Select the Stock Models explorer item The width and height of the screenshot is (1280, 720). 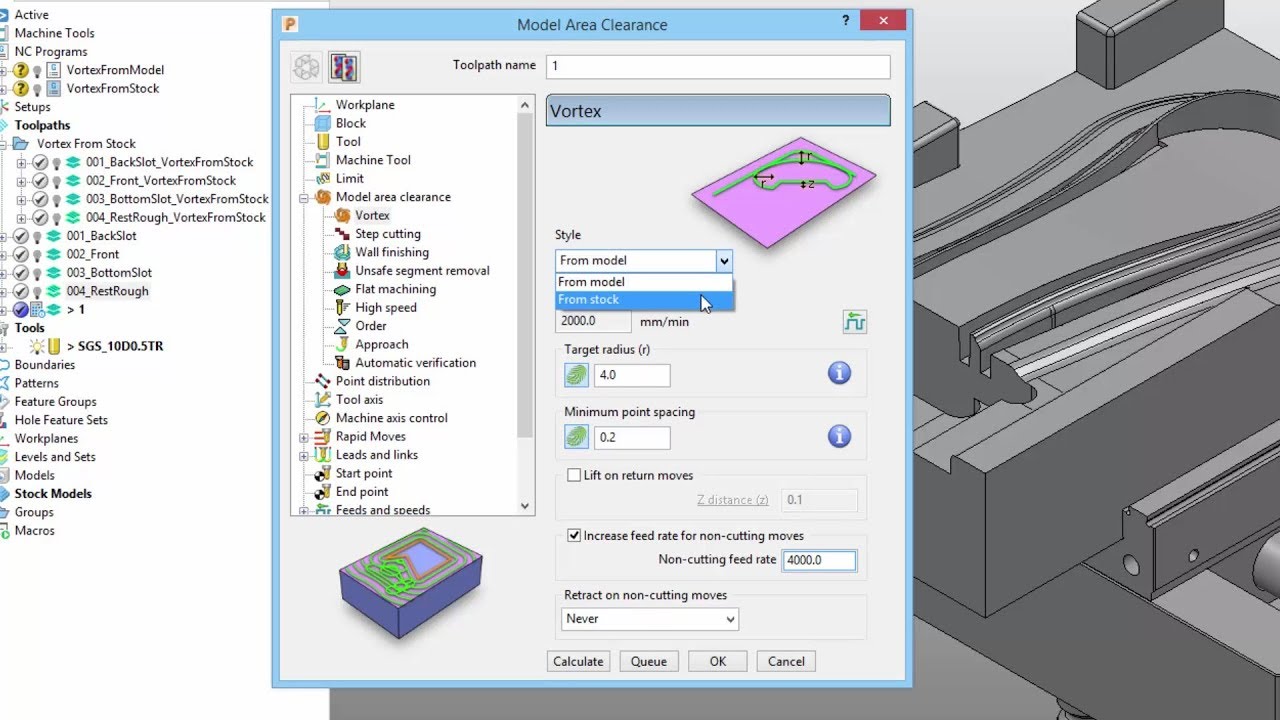tap(52, 494)
